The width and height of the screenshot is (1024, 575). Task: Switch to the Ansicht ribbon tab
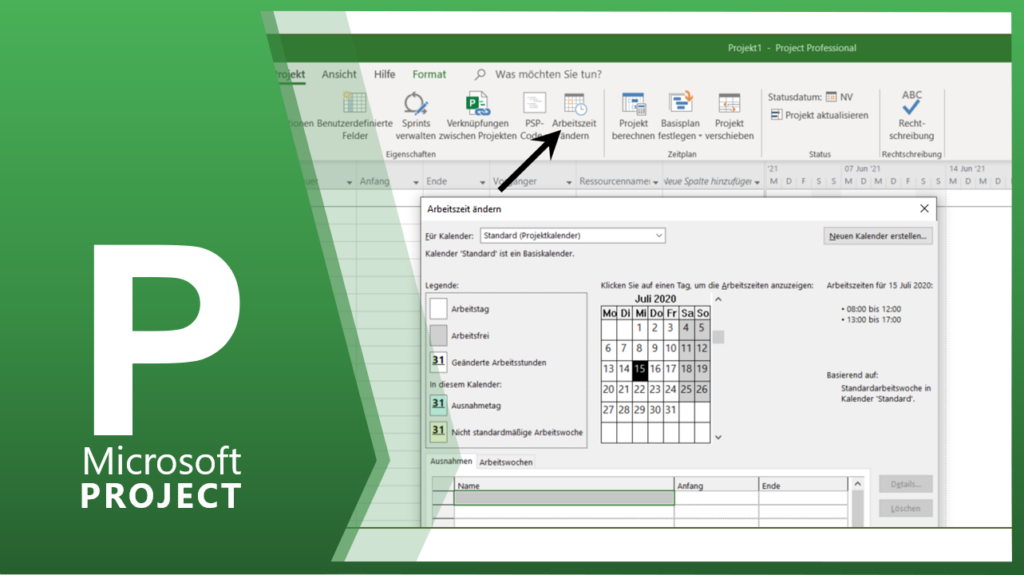[339, 74]
